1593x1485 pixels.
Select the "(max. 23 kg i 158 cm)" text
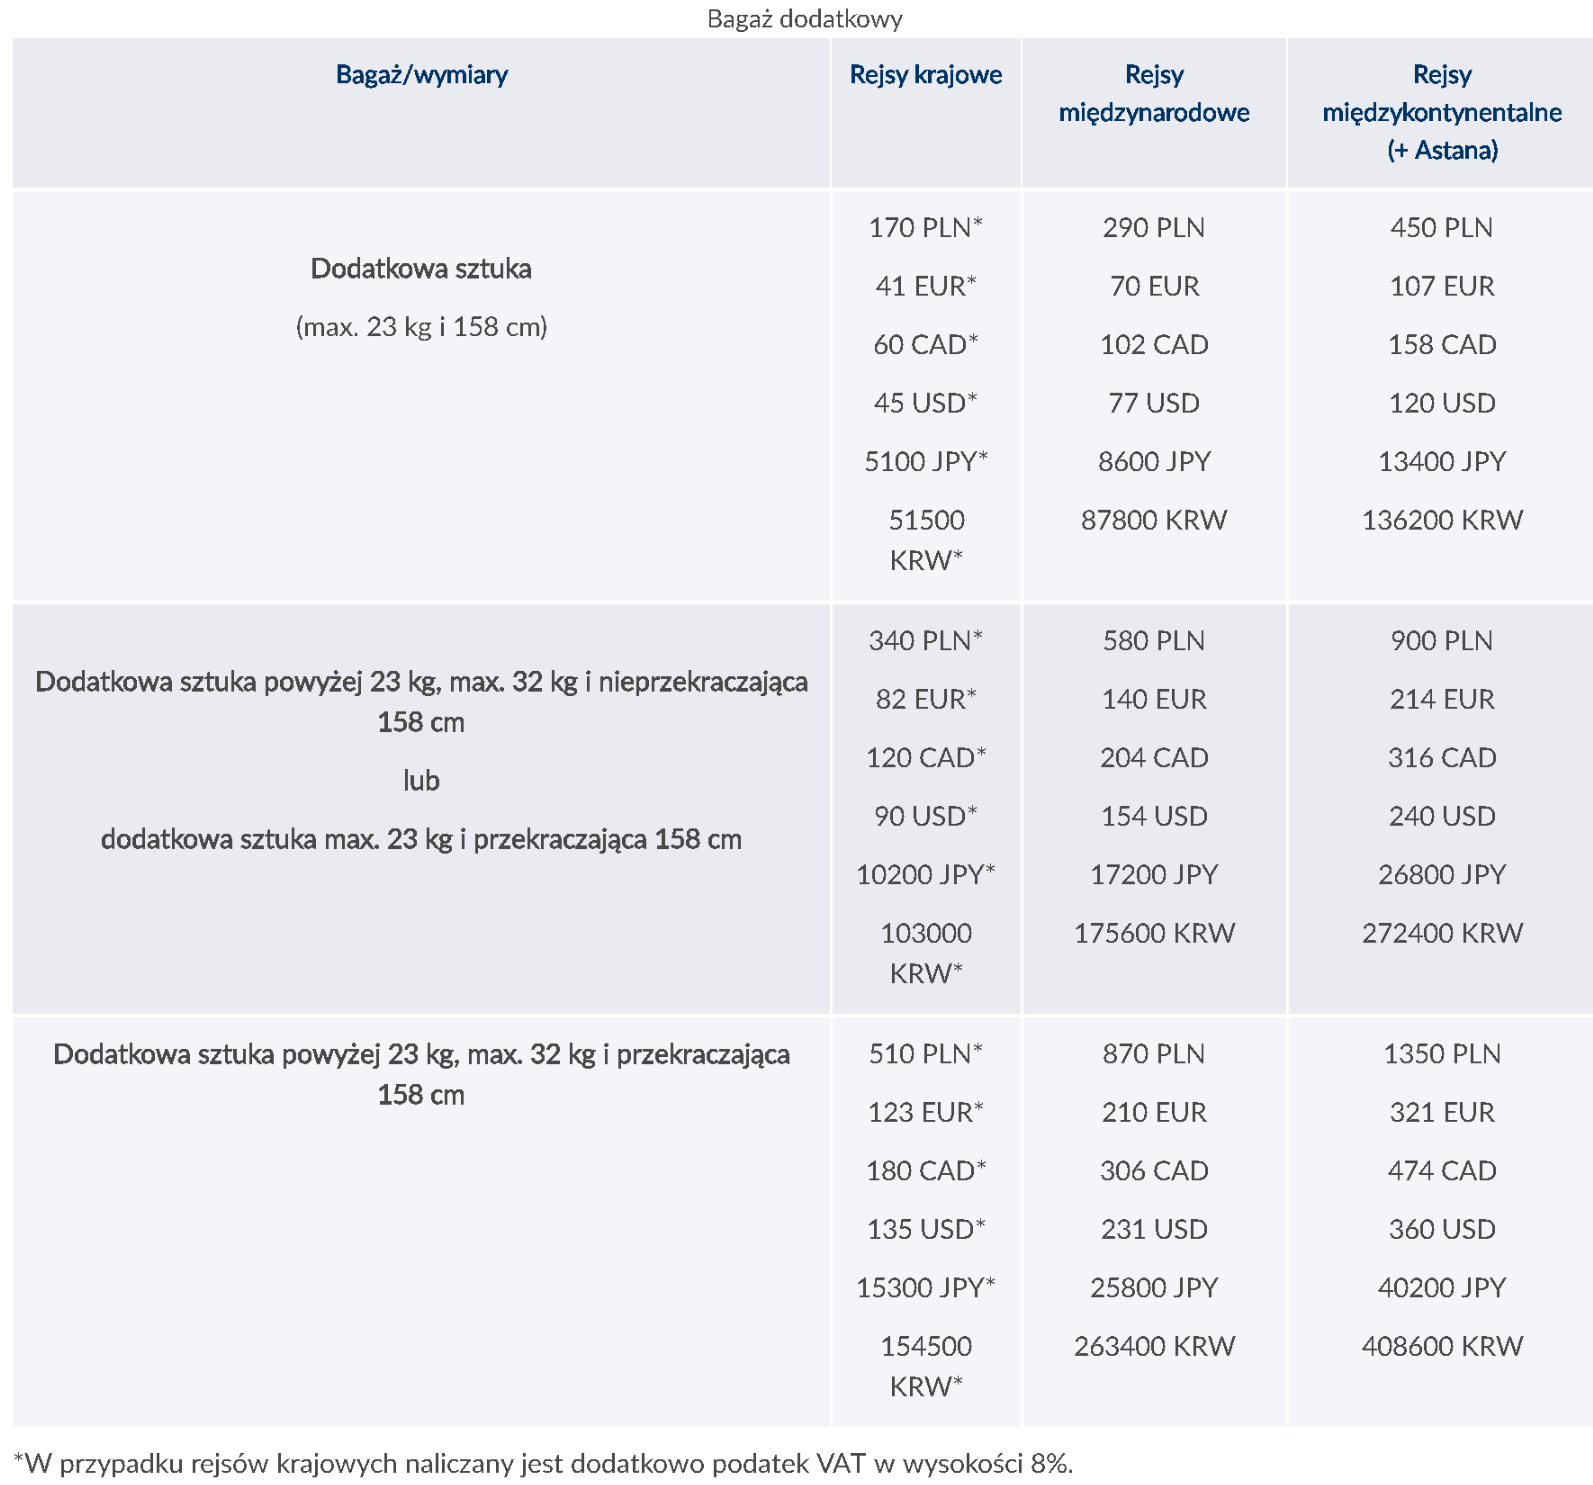click(421, 327)
